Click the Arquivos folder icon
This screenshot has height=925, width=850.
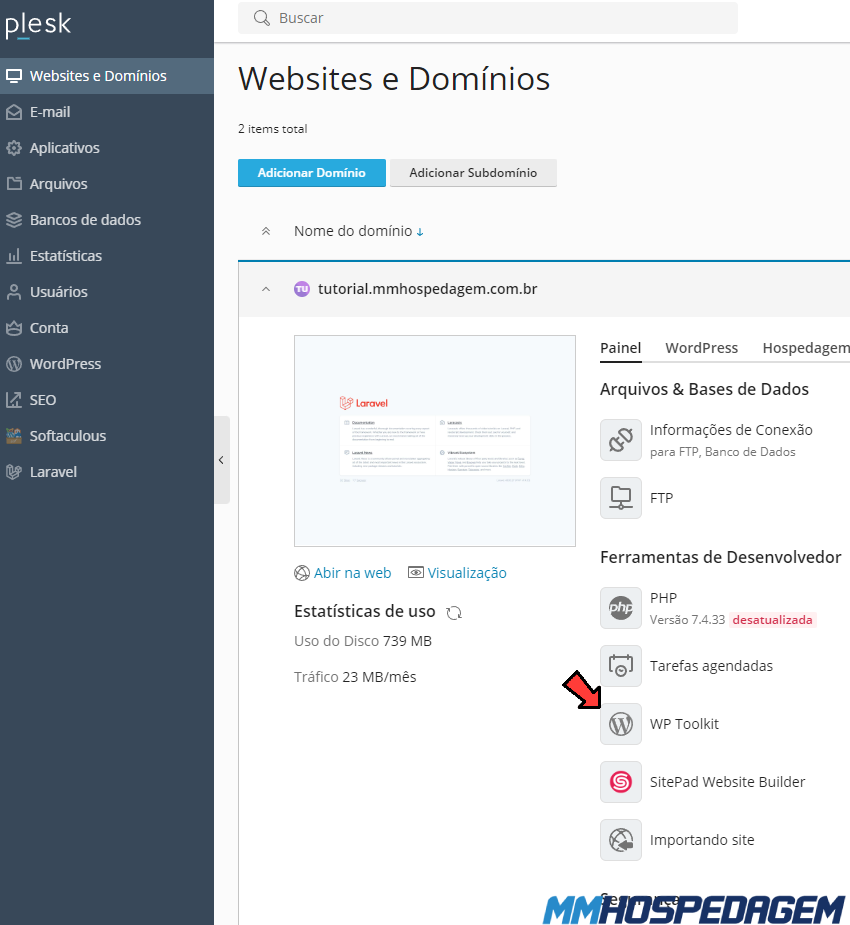[x=14, y=184]
